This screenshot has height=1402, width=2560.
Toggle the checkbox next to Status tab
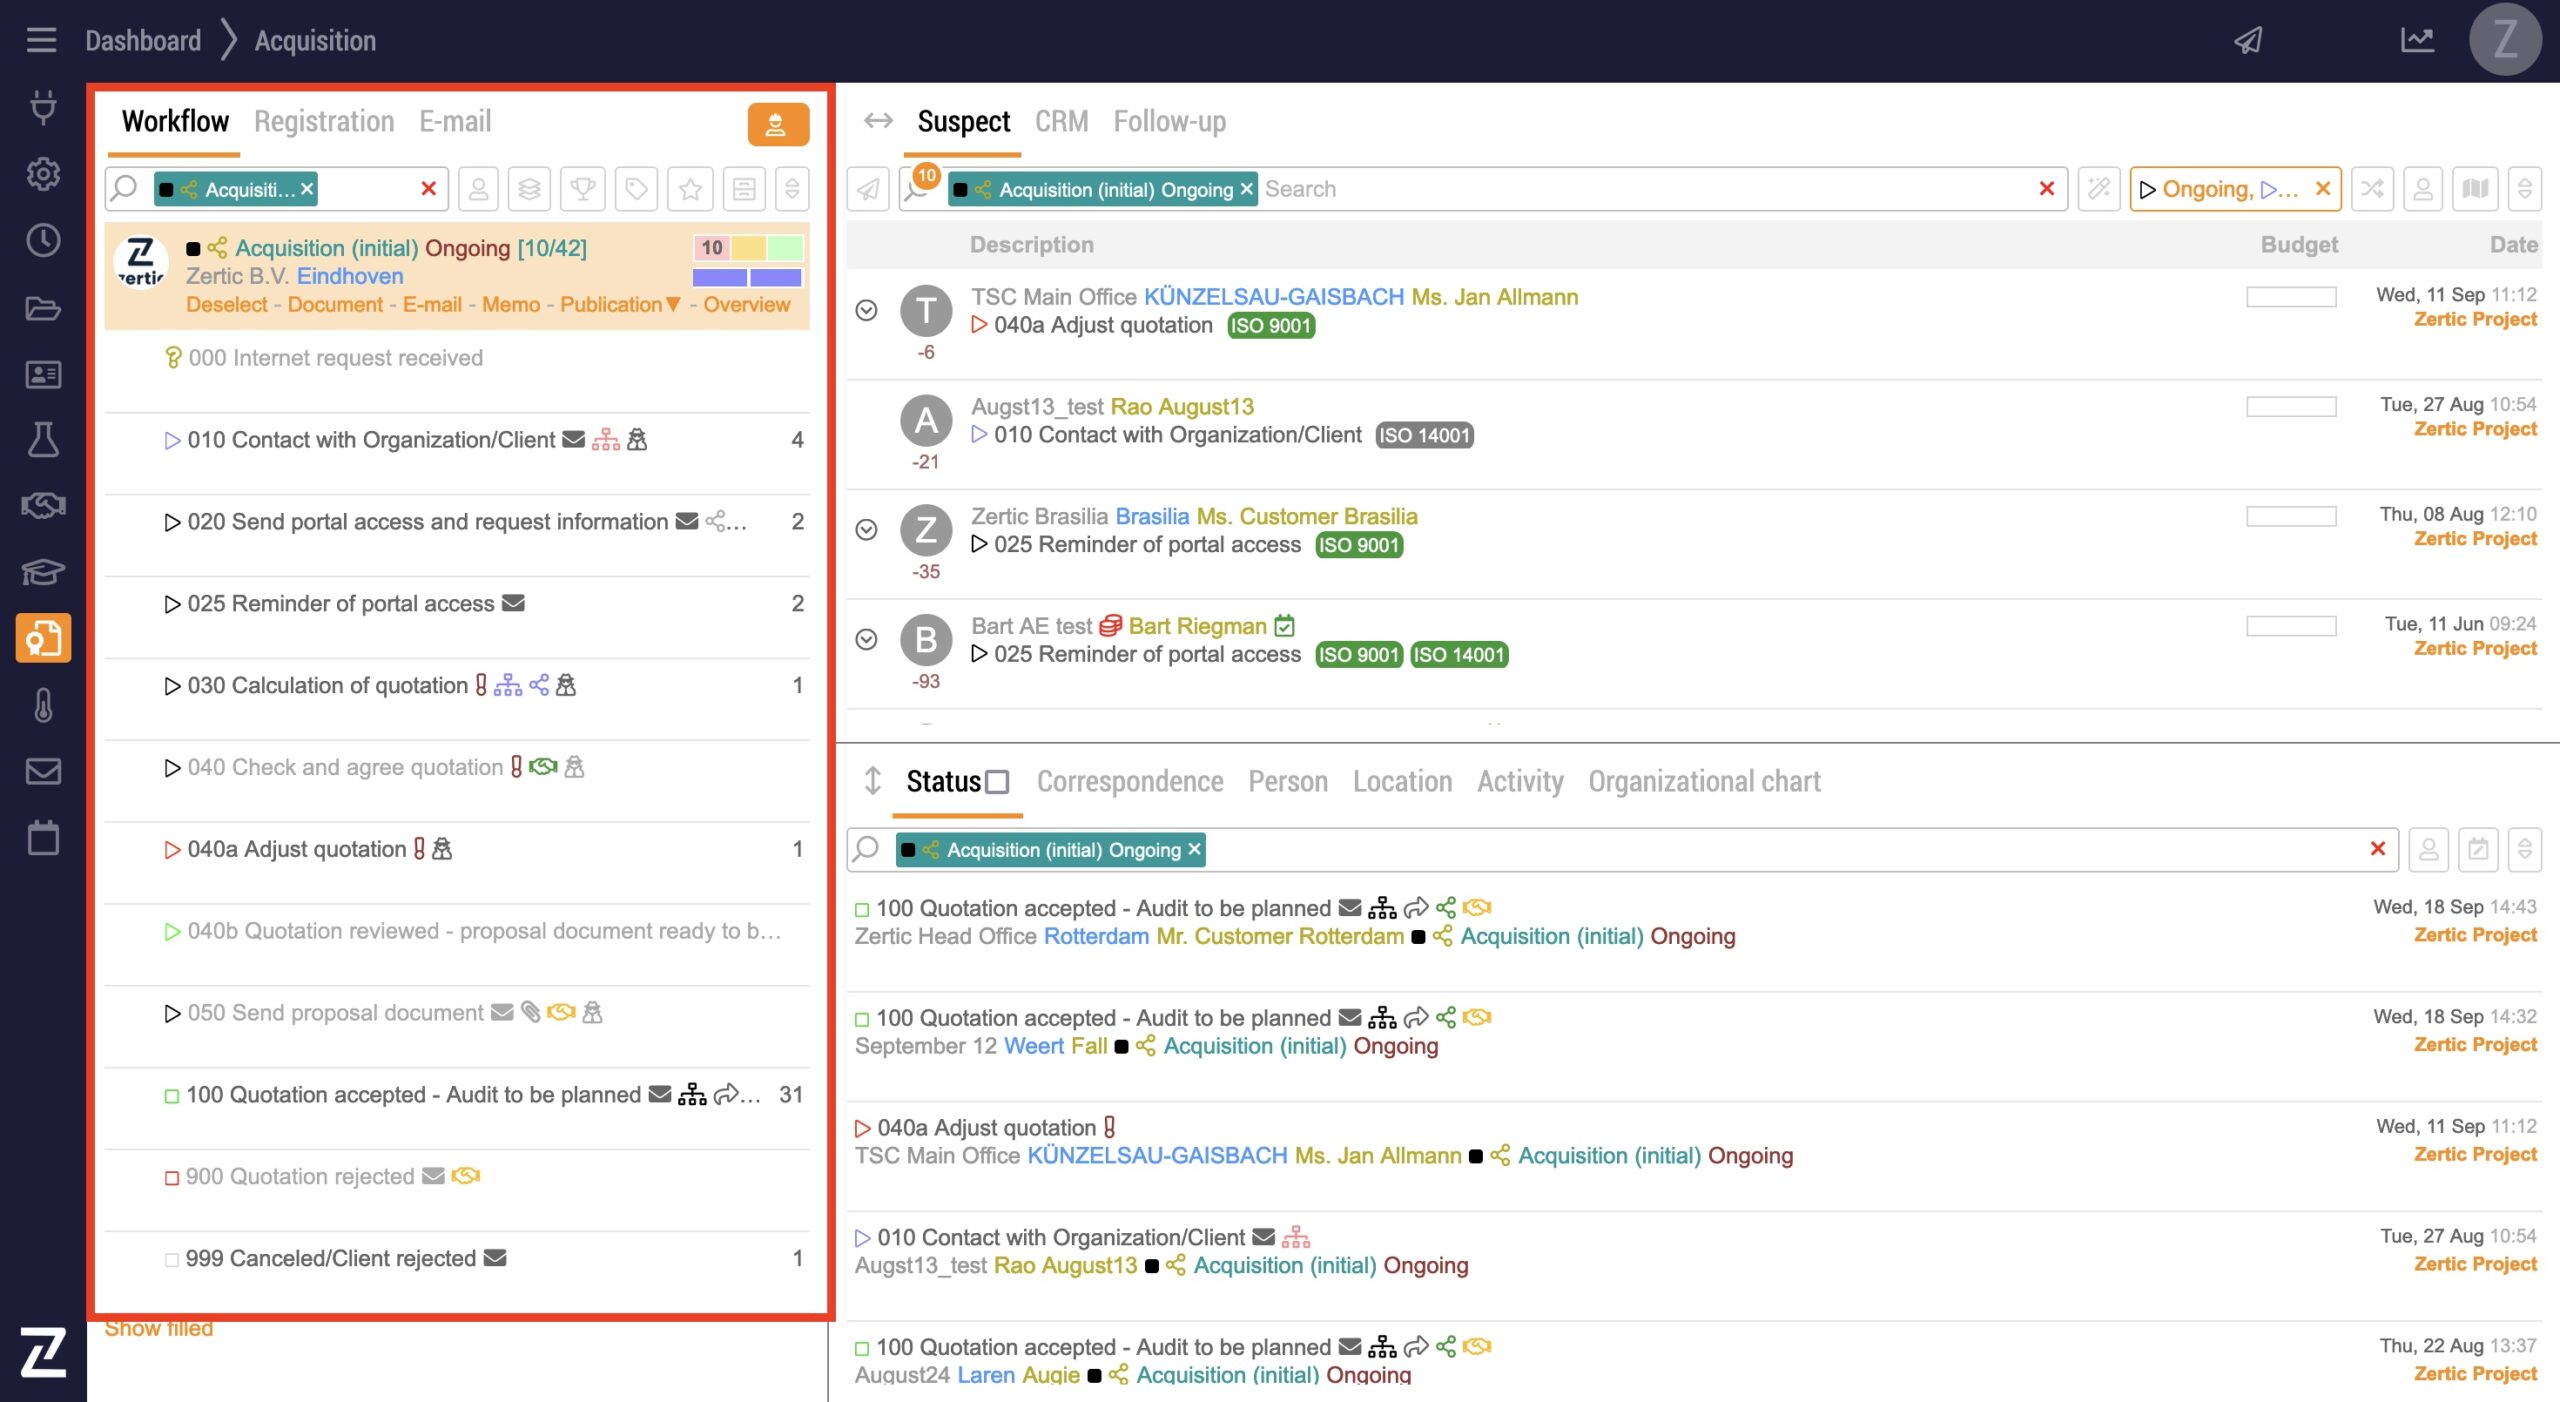pyautogui.click(x=997, y=782)
